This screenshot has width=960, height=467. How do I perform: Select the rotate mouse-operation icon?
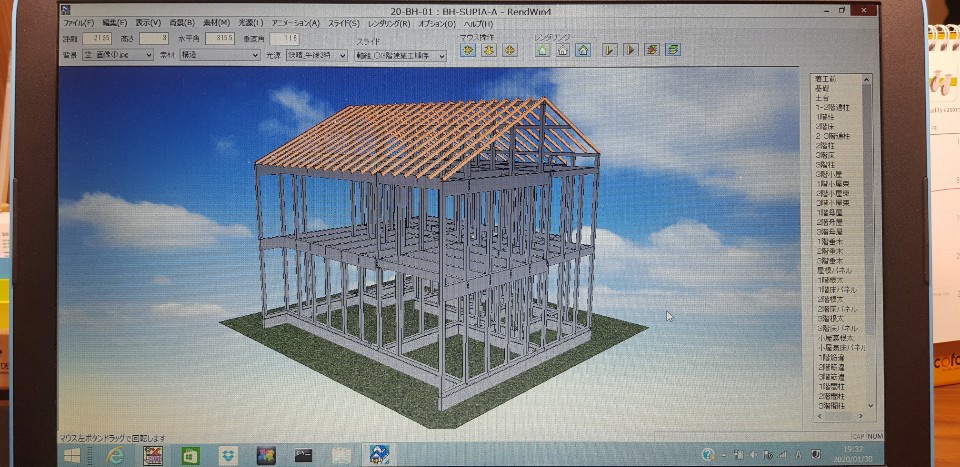coord(468,50)
